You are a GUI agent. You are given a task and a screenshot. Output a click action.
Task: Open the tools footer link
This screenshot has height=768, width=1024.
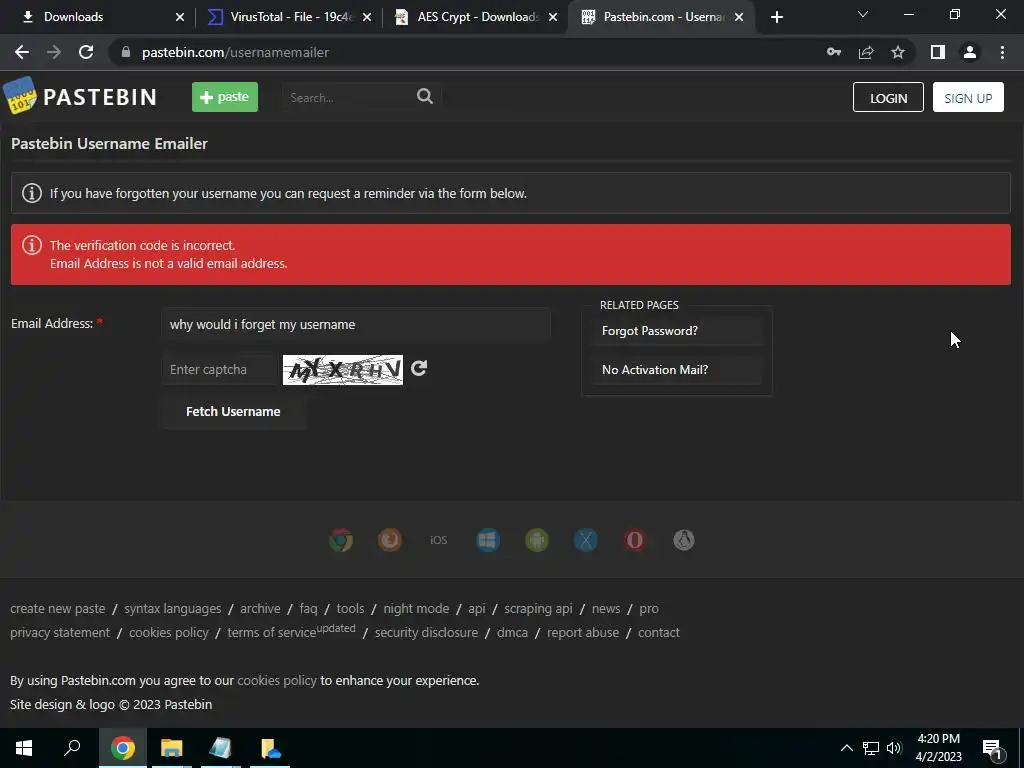point(350,609)
